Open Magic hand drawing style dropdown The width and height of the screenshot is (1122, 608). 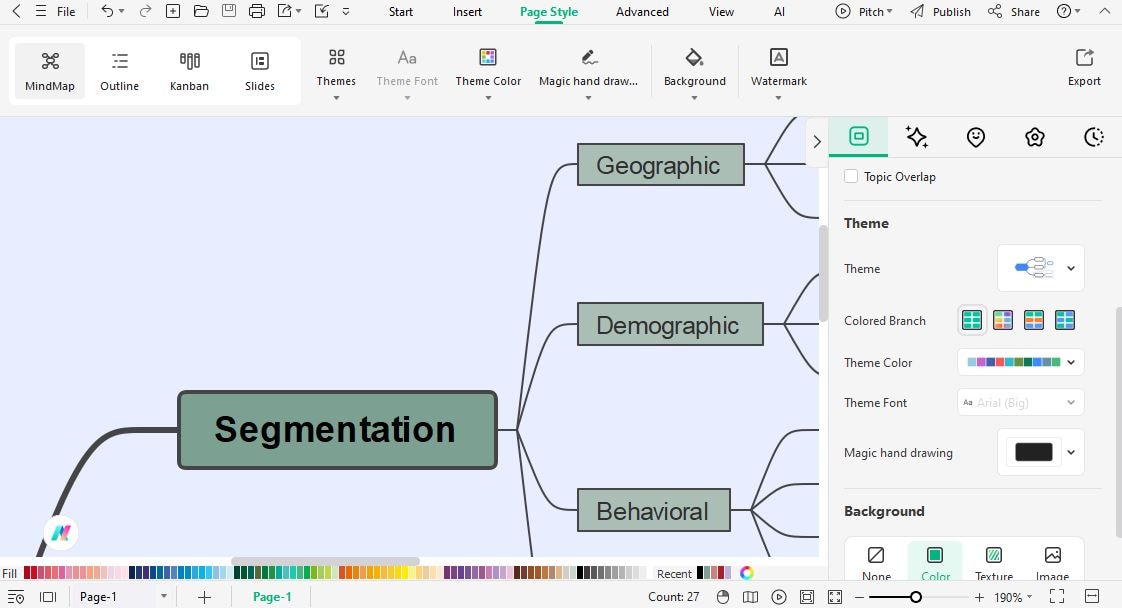[1041, 452]
